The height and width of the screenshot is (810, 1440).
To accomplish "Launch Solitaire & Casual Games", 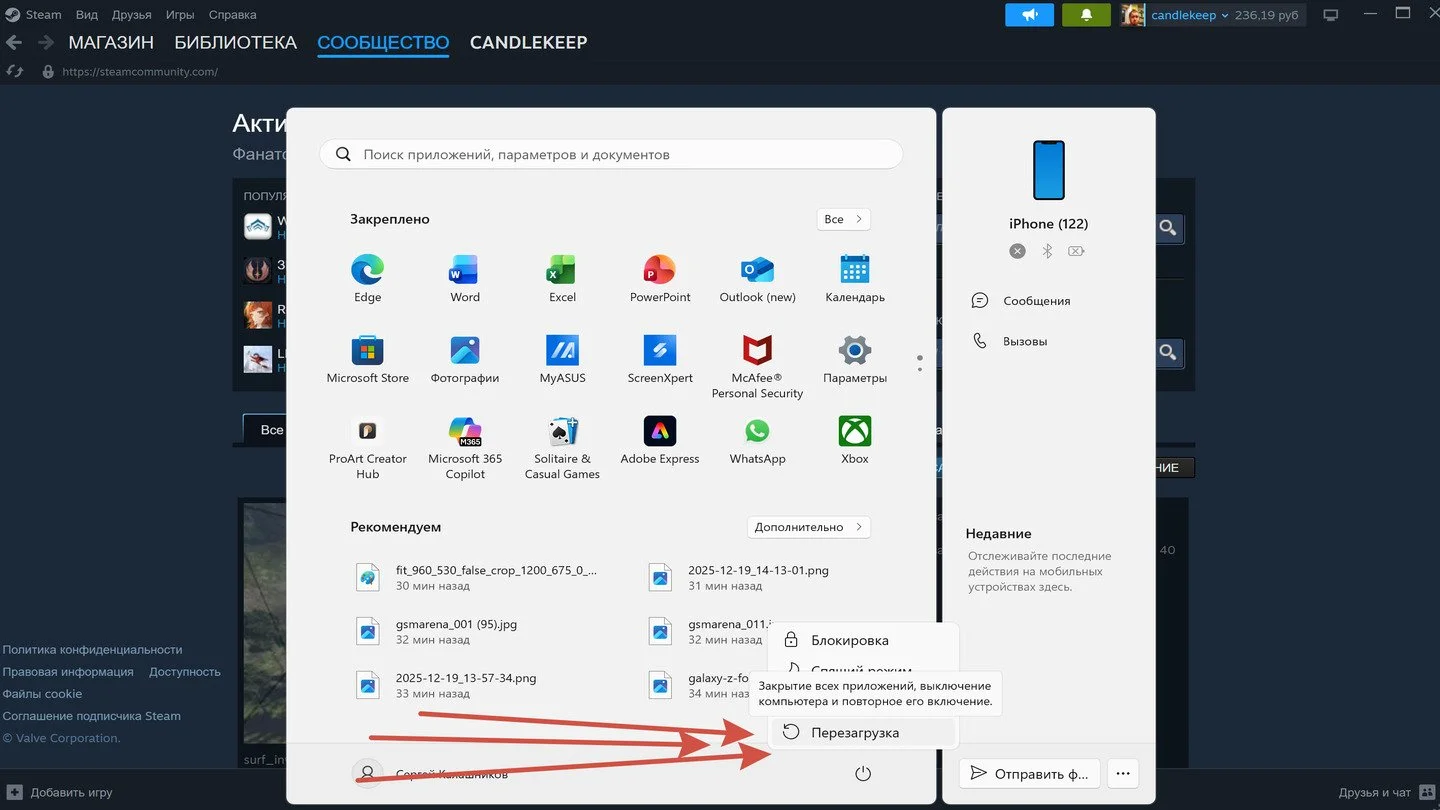I will 562,447.
